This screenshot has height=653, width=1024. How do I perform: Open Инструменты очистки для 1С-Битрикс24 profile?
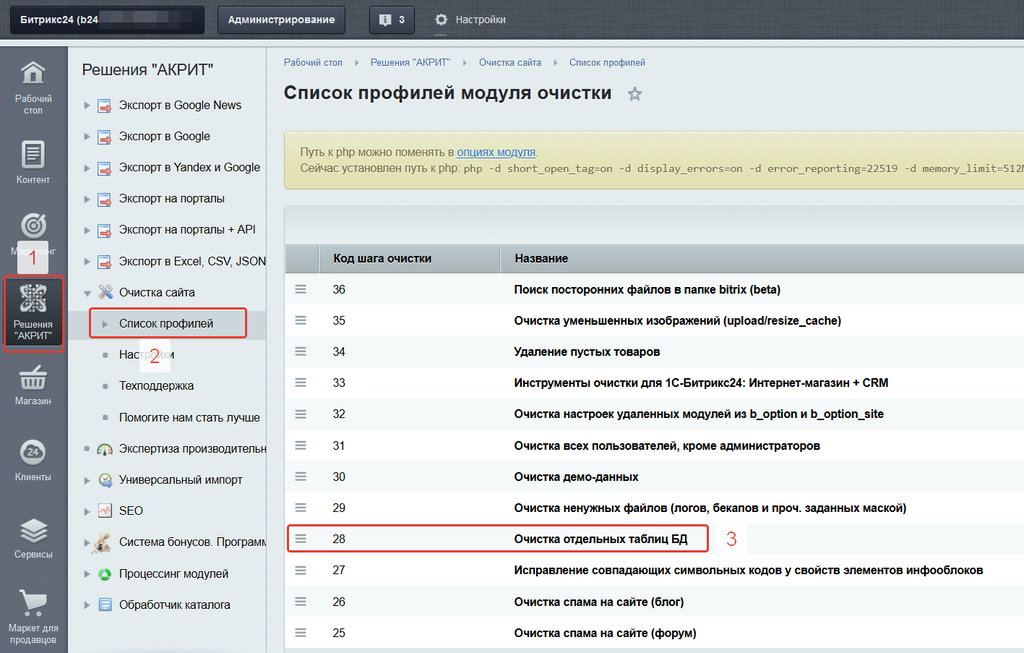[x=701, y=383]
